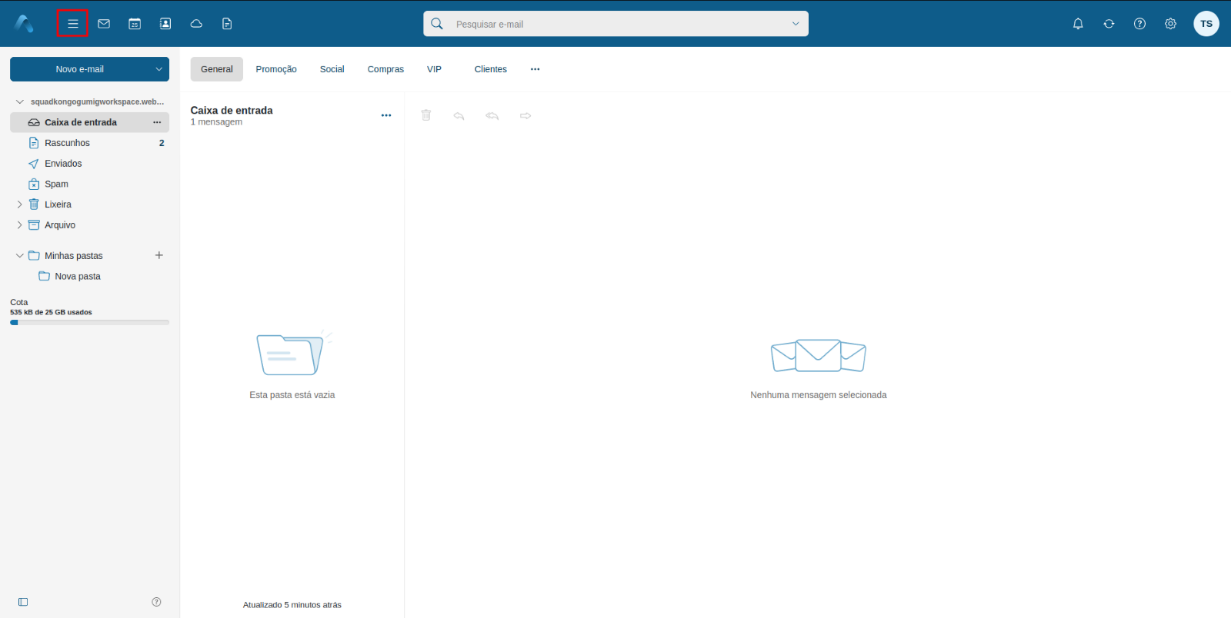Click the magnifier search icon

click(x=437, y=23)
